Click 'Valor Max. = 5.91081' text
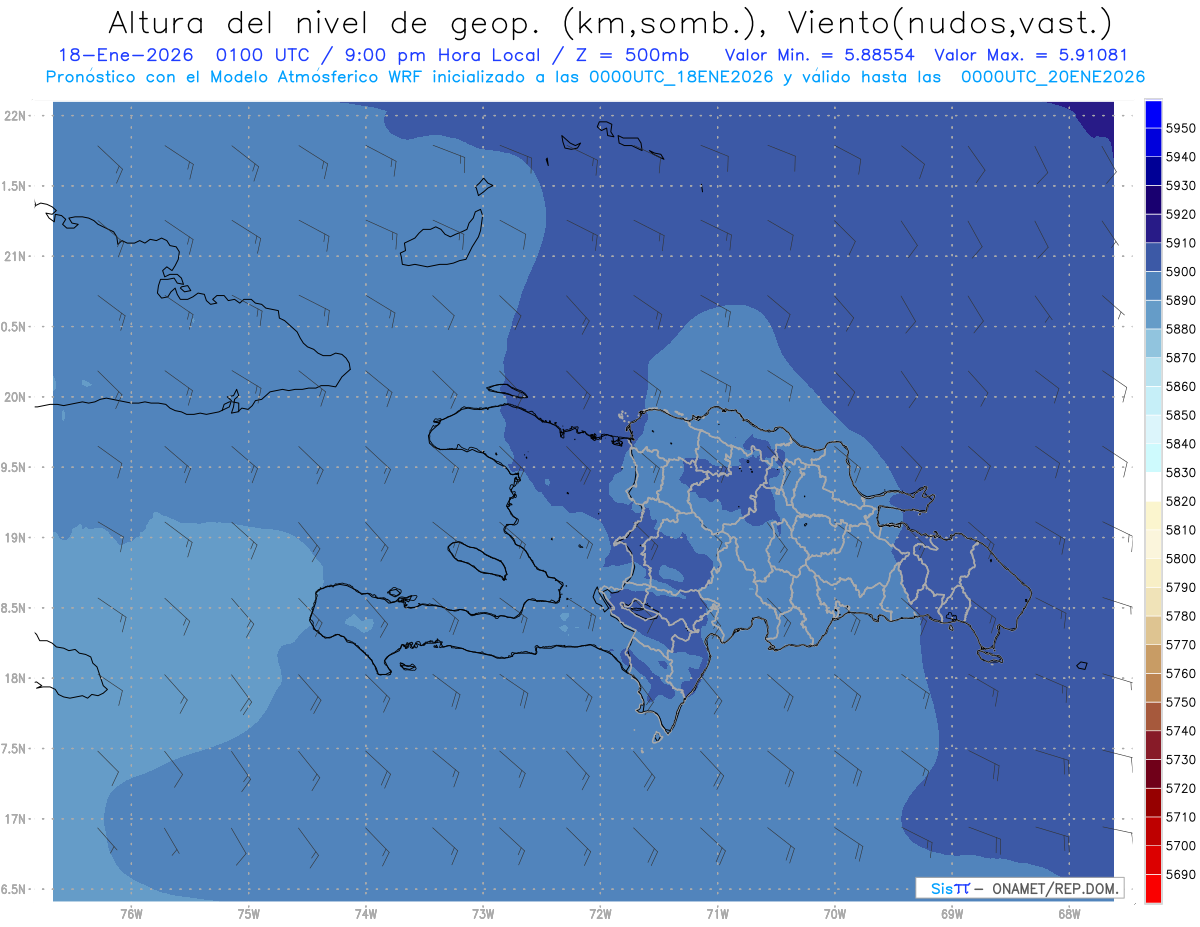1200x927 pixels. [x=1031, y=55]
